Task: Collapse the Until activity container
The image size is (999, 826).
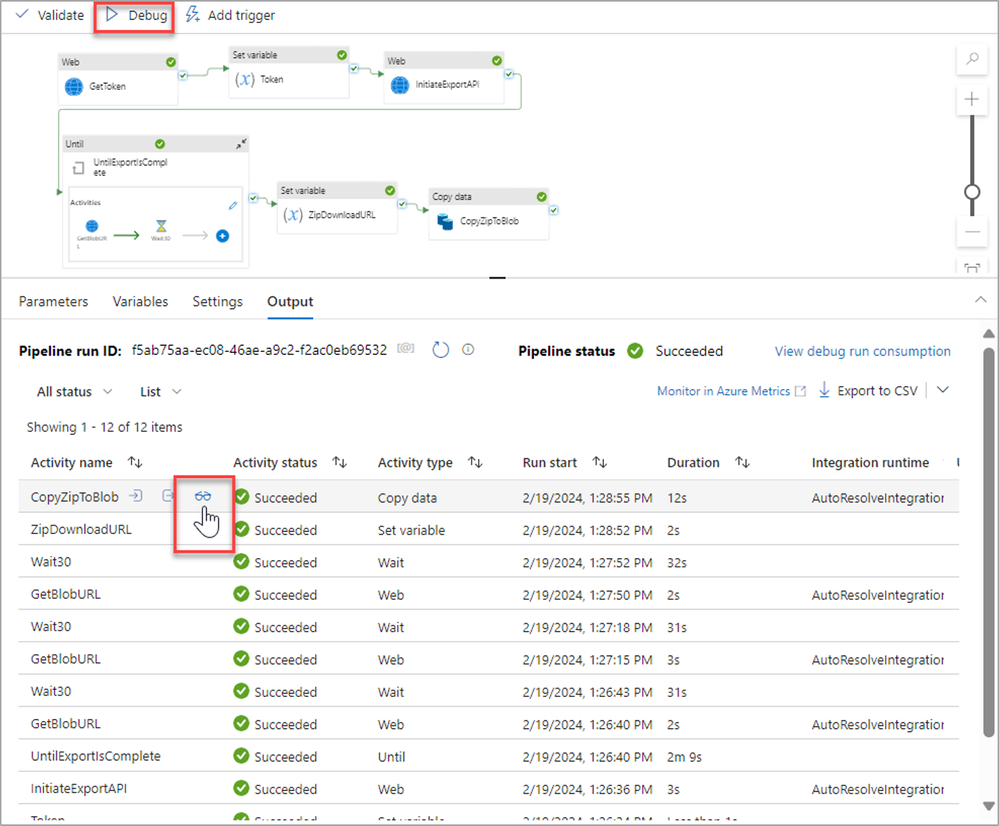Action: tap(241, 144)
